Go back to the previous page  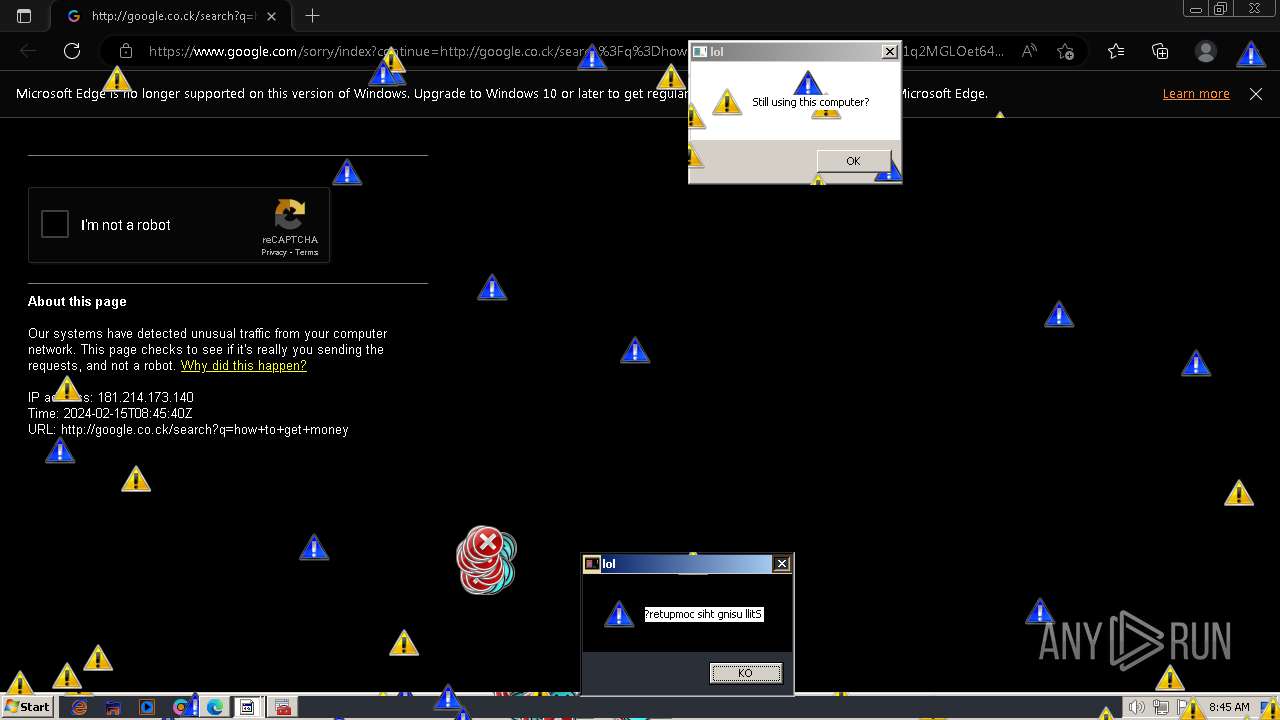click(28, 51)
